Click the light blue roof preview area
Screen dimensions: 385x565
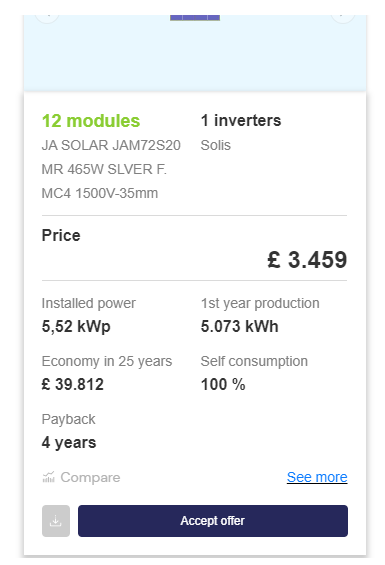(x=195, y=54)
